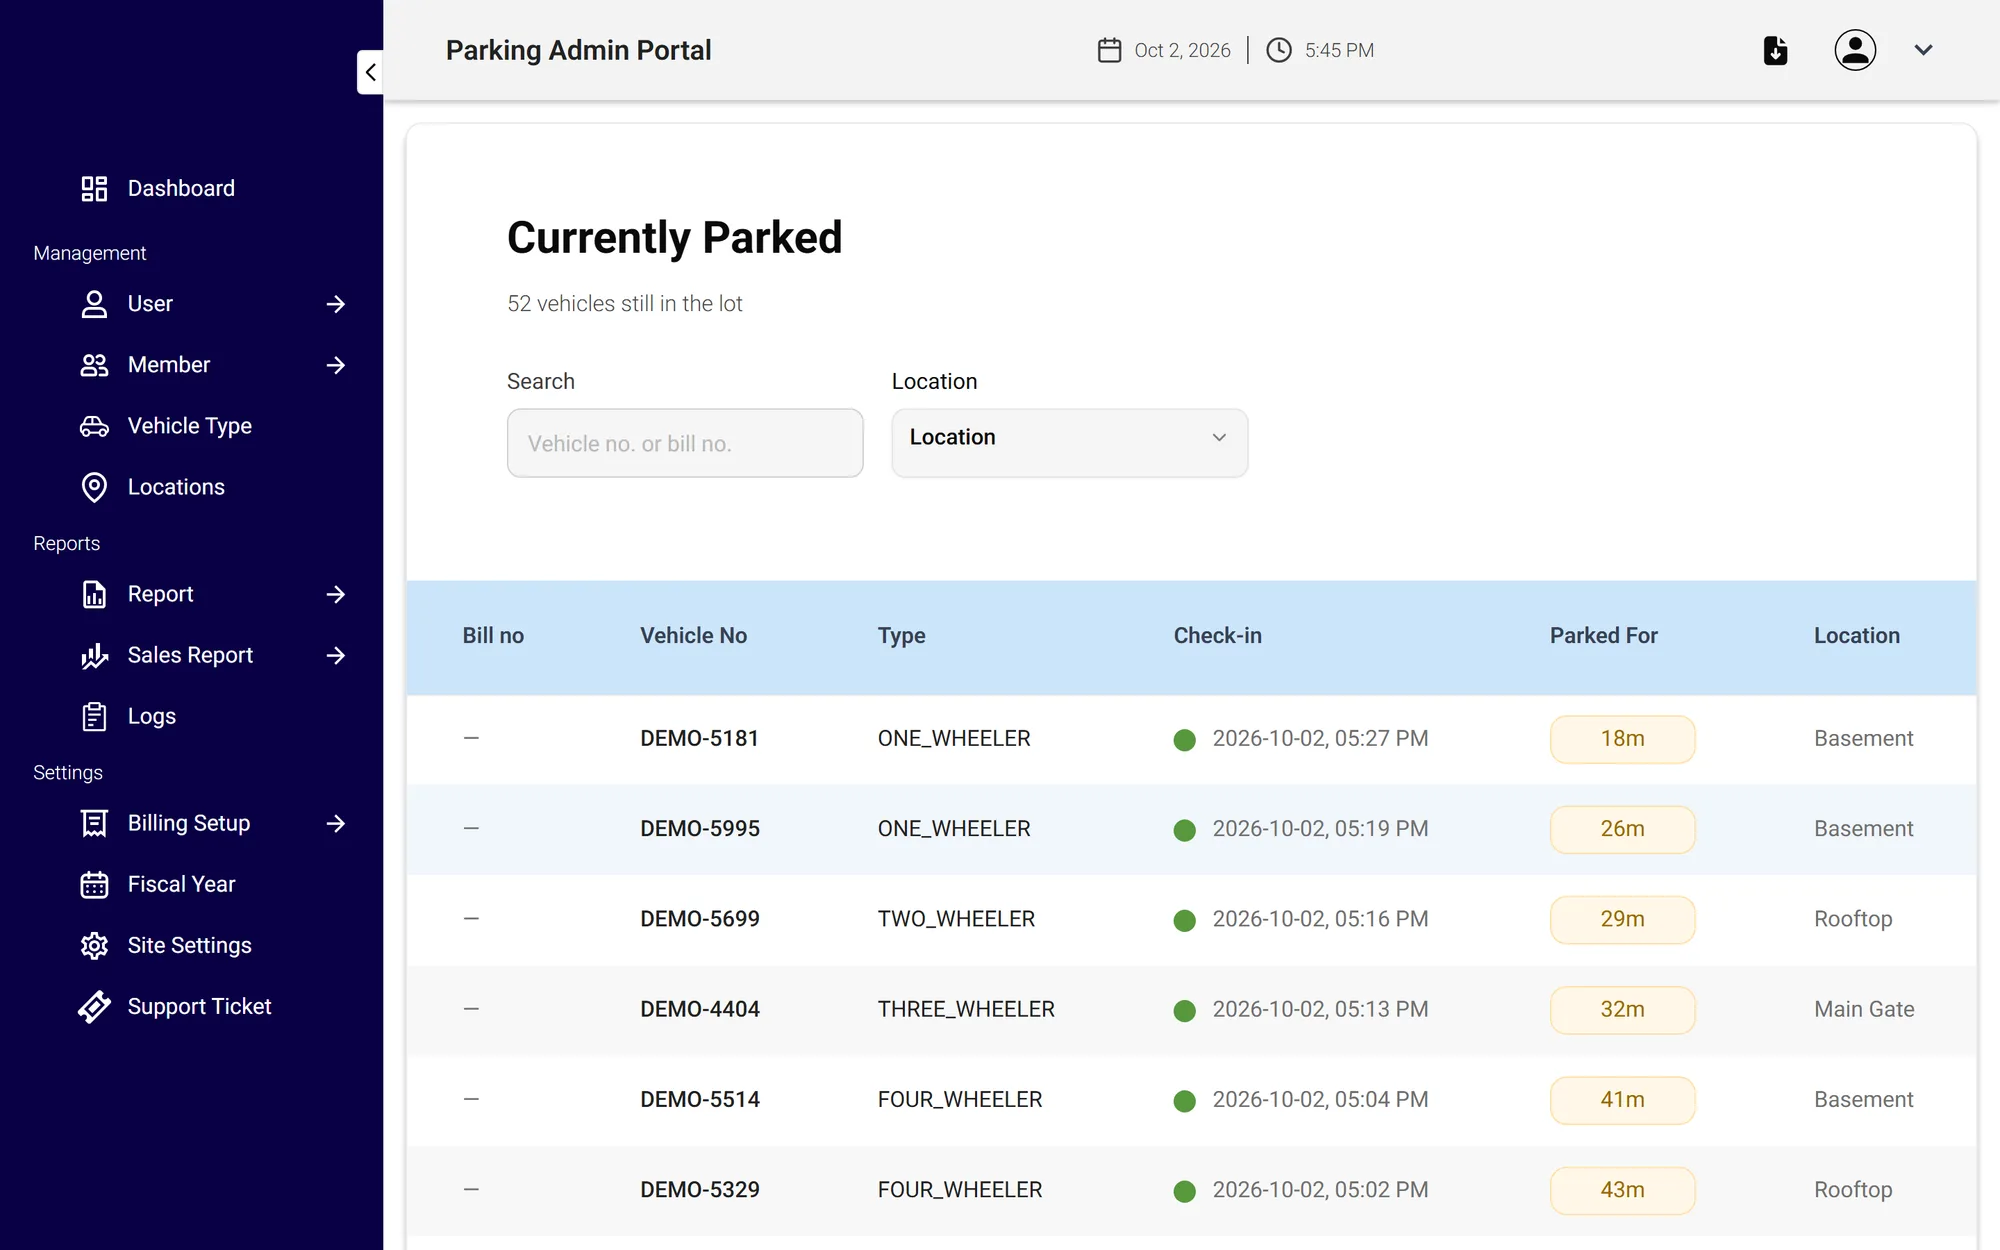Viewport: 2000px width, 1250px height.
Task: Collapse the sidebar with the chevron button
Action: point(370,72)
